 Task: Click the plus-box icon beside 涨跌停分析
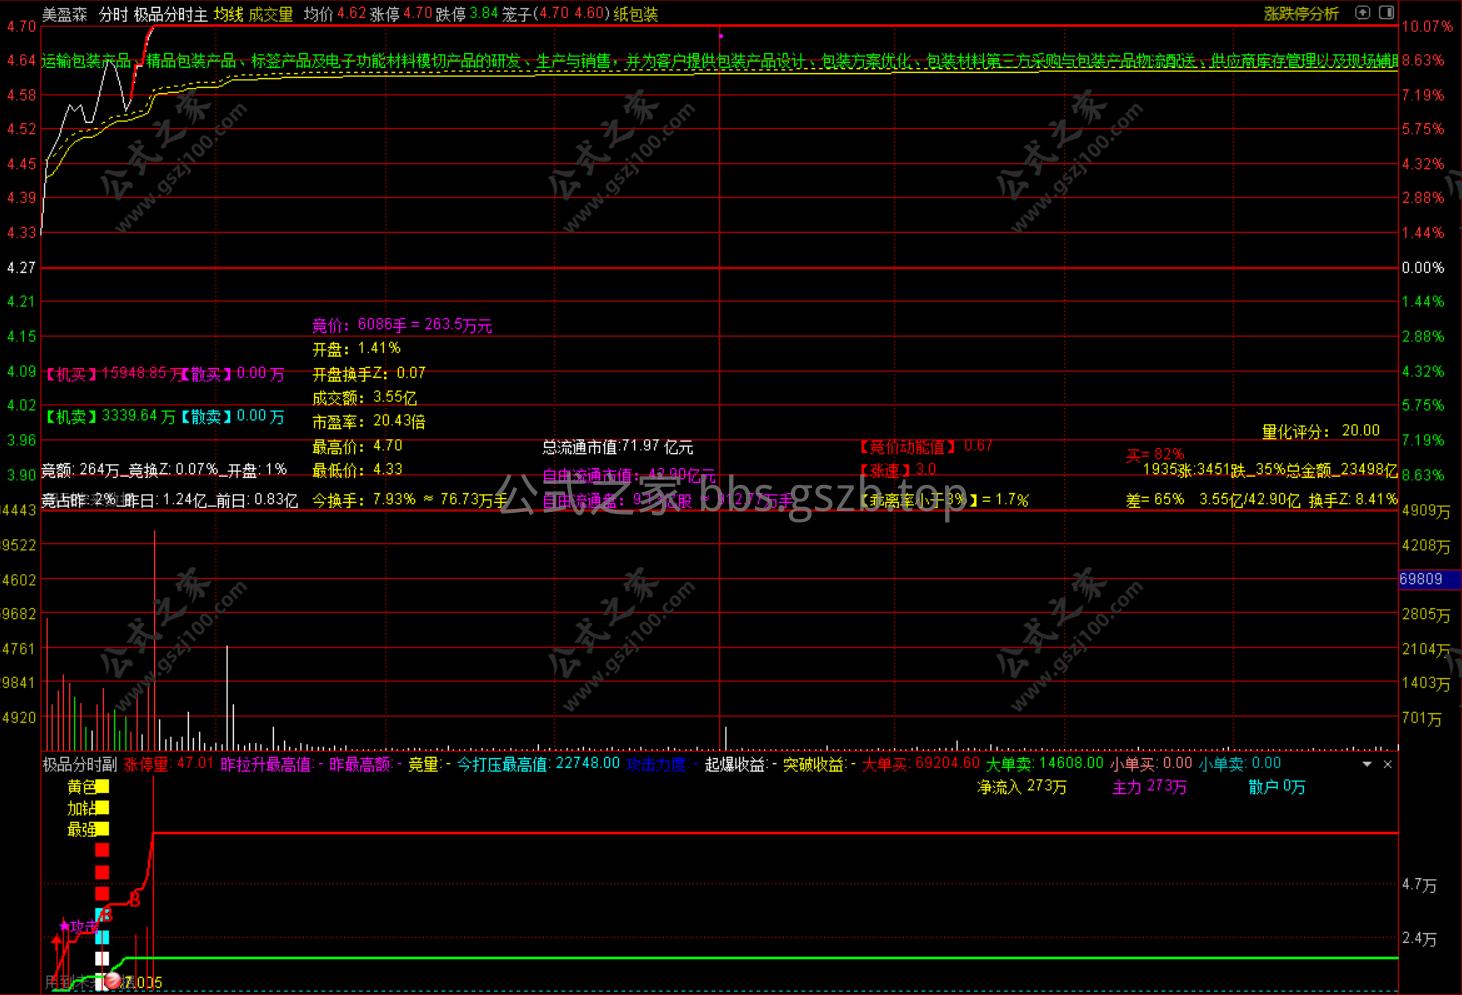click(1362, 13)
